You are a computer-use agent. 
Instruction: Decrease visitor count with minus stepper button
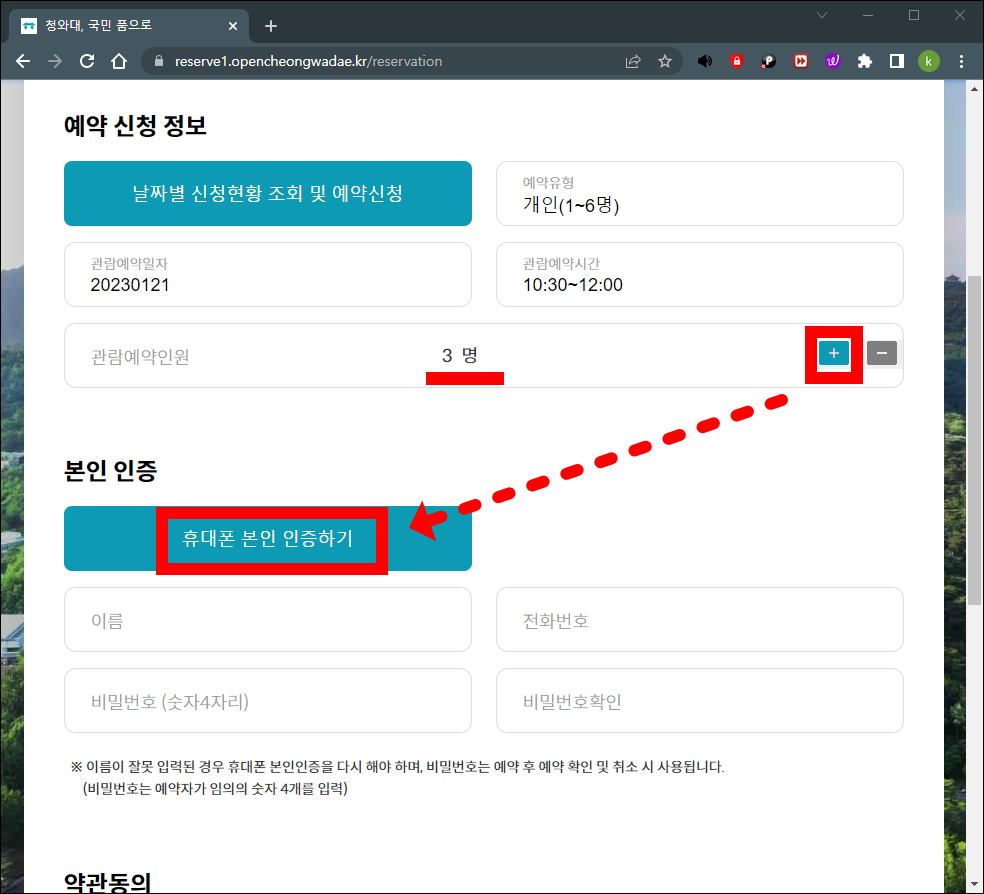pos(881,353)
